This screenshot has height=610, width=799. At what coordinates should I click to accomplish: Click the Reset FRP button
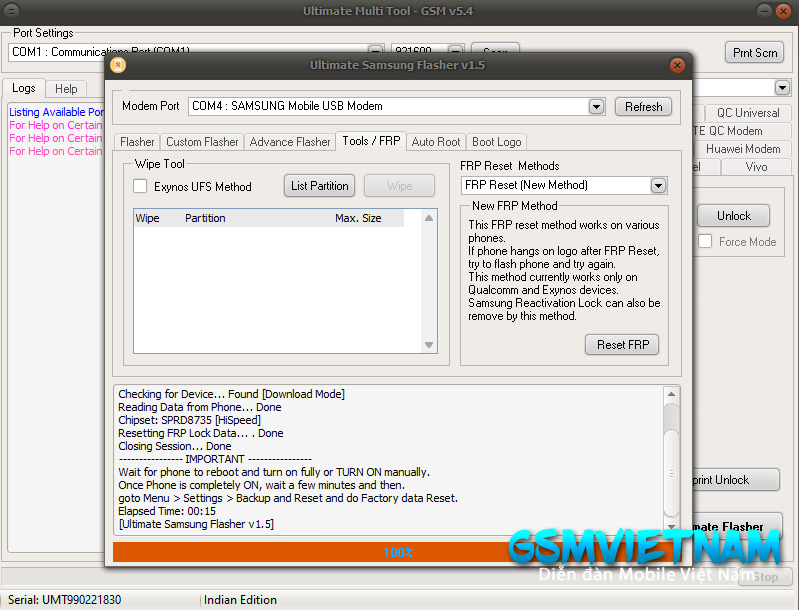622,345
